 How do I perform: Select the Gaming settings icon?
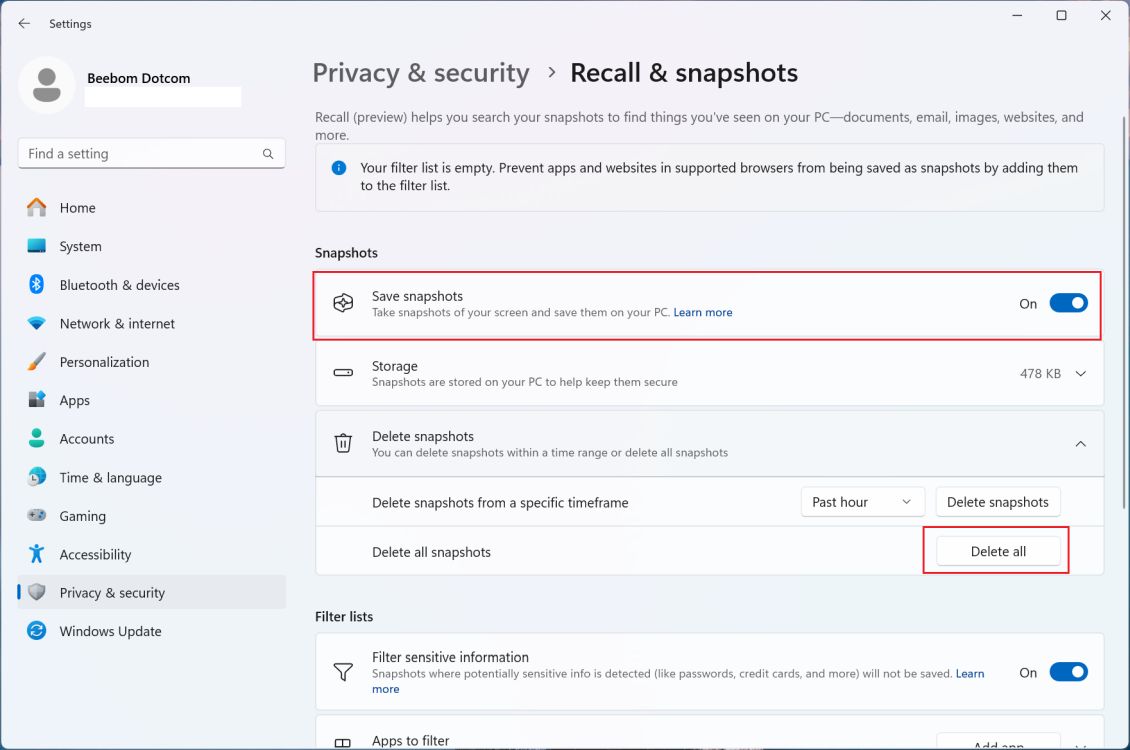[x=84, y=515]
